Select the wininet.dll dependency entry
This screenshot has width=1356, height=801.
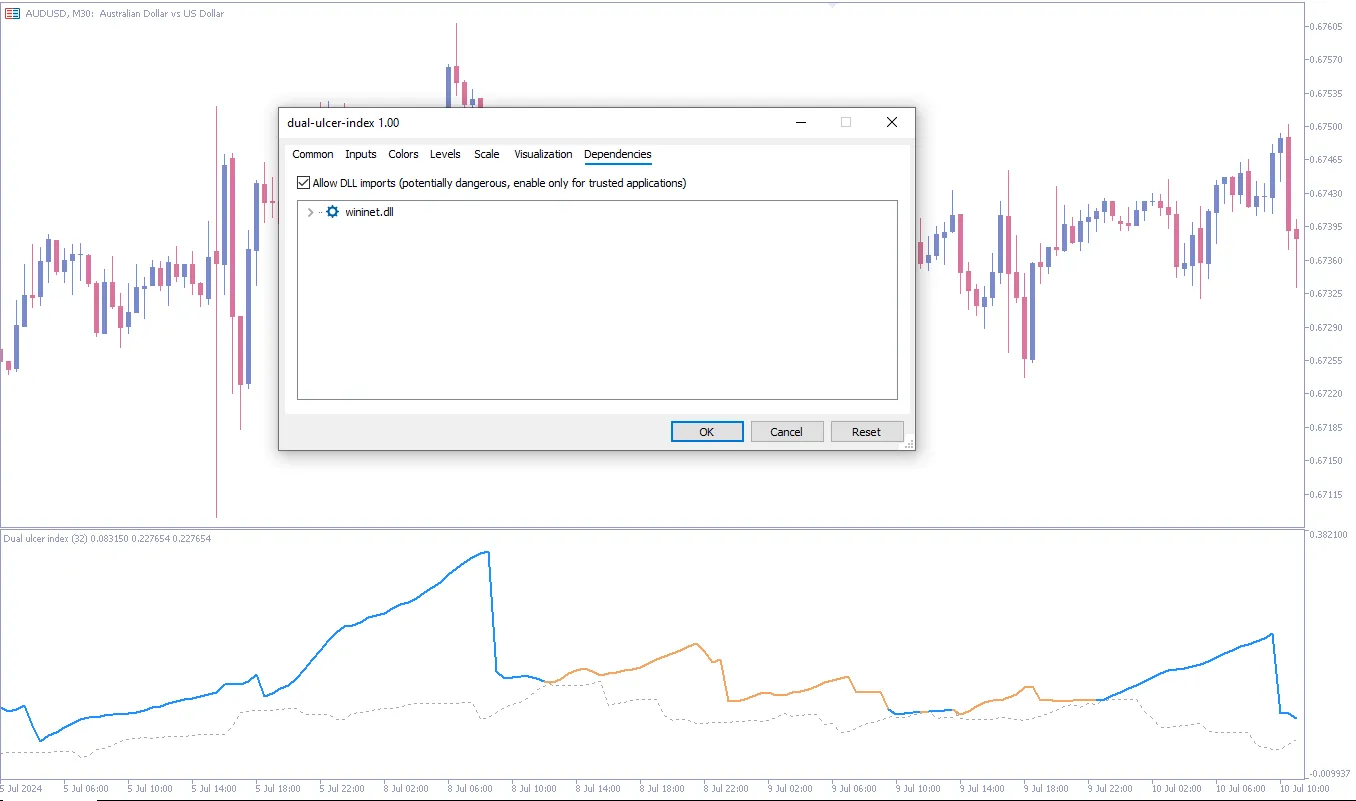369,212
